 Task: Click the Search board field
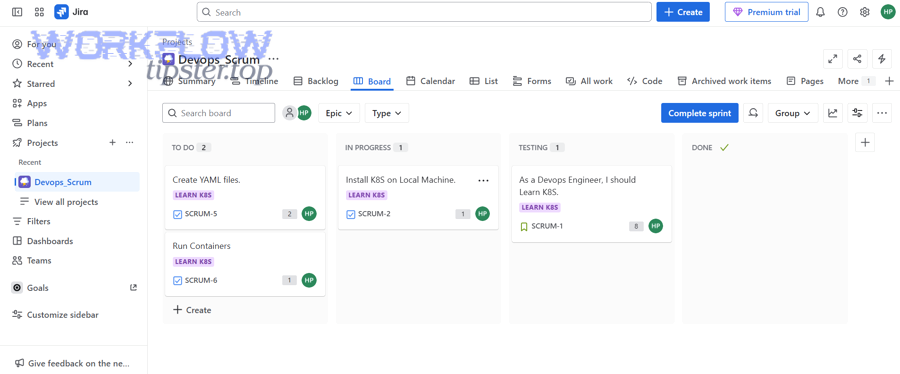(219, 113)
